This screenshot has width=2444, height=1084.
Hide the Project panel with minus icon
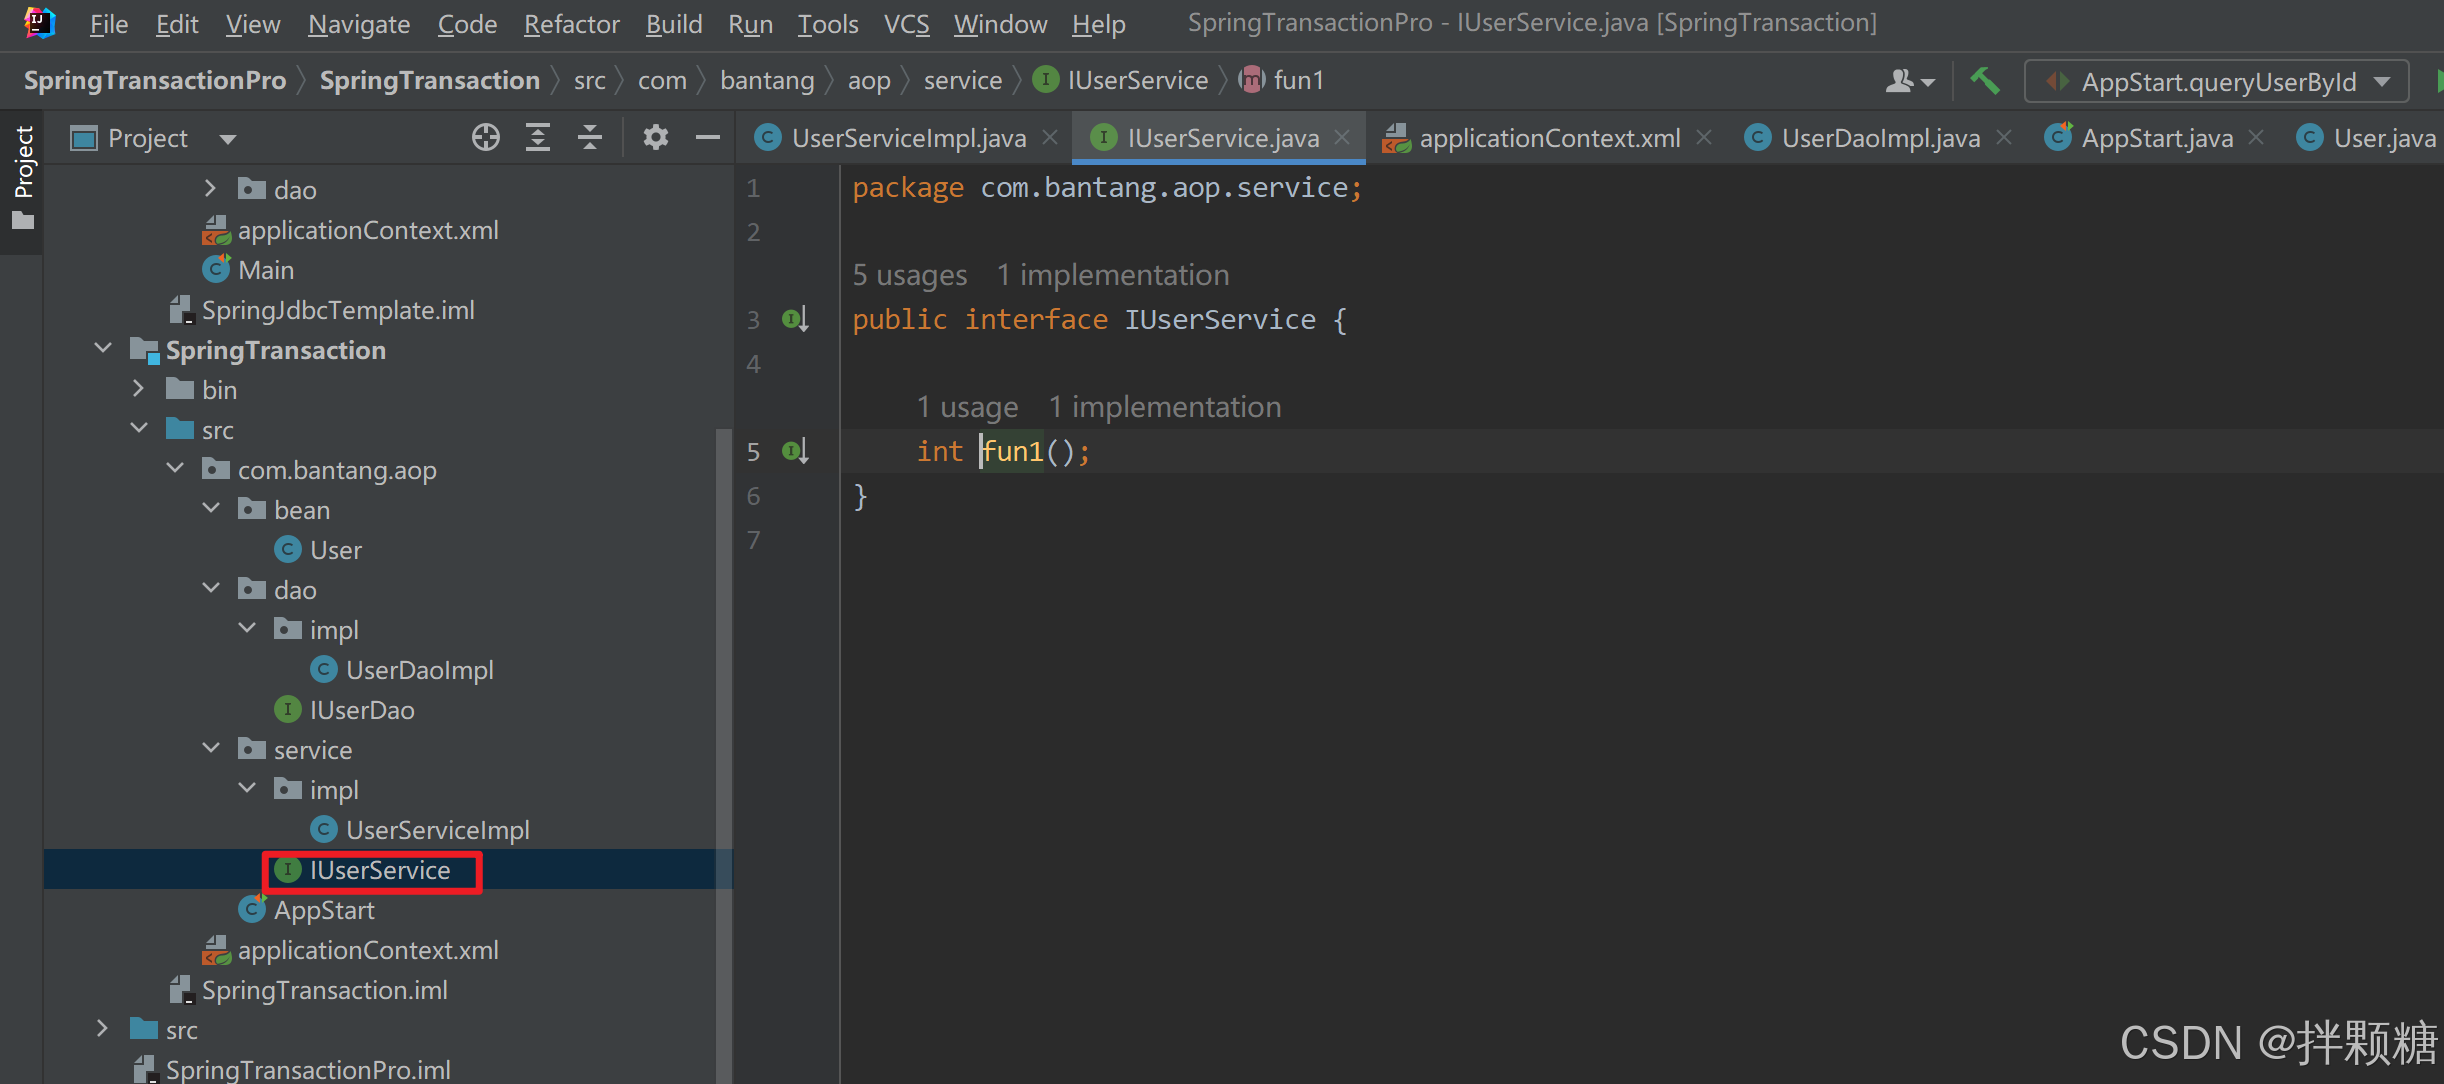coord(708,137)
